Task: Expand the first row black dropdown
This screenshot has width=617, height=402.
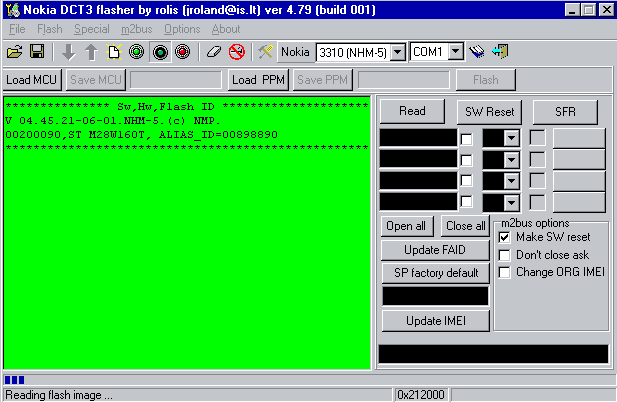Action: click(x=511, y=138)
